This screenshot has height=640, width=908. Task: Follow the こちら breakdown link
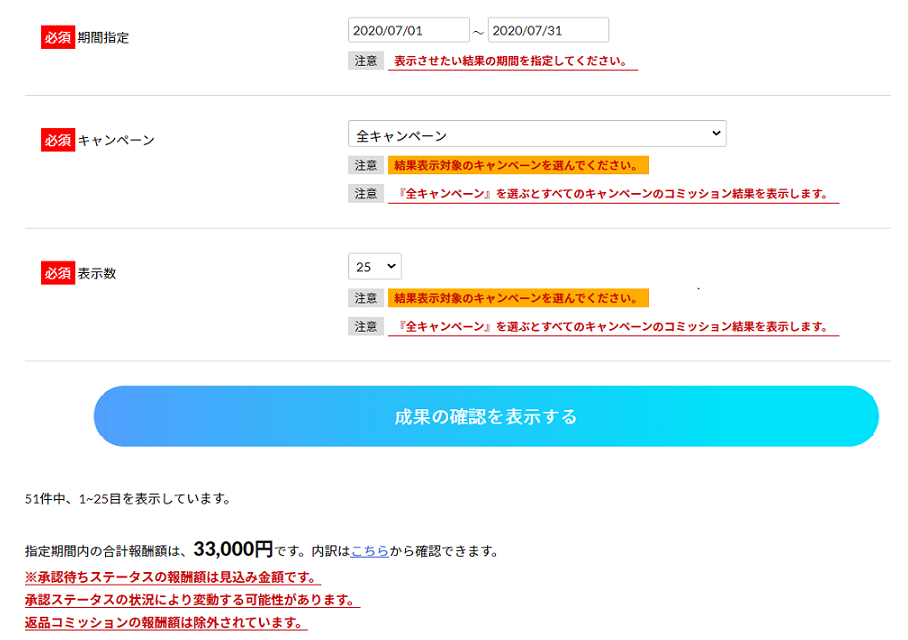369,551
